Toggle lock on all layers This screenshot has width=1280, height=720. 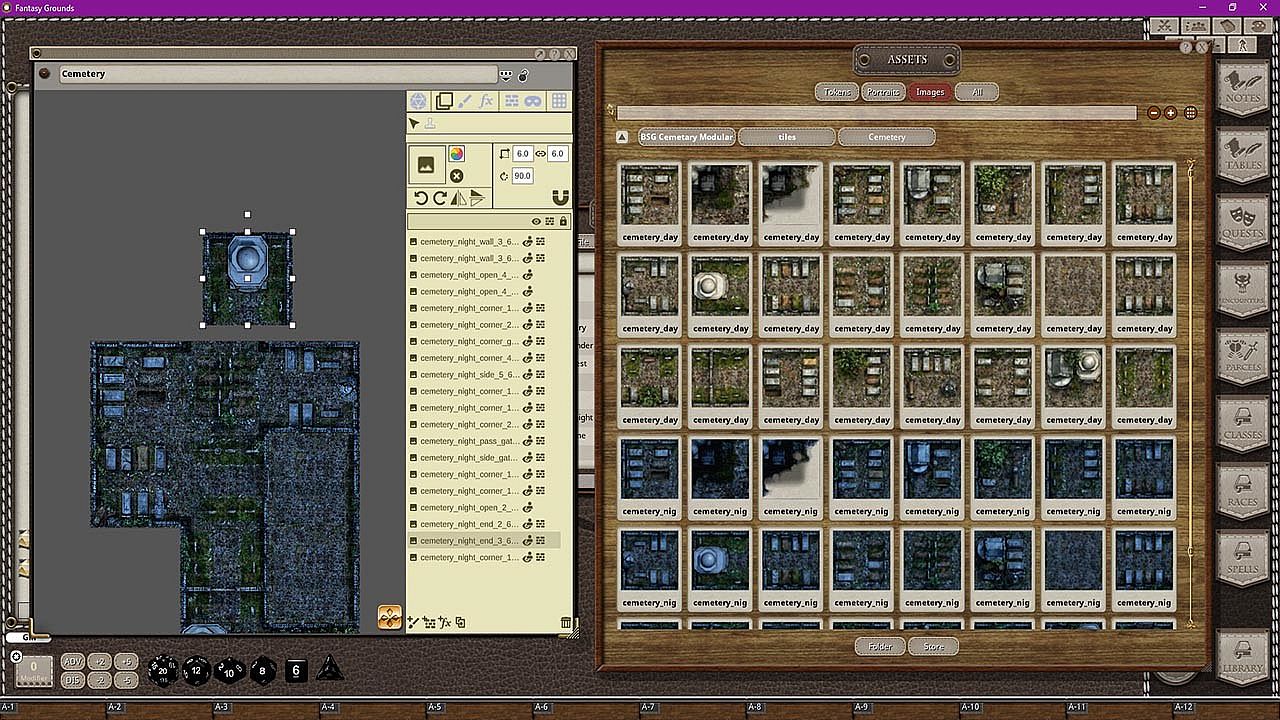[x=563, y=221]
